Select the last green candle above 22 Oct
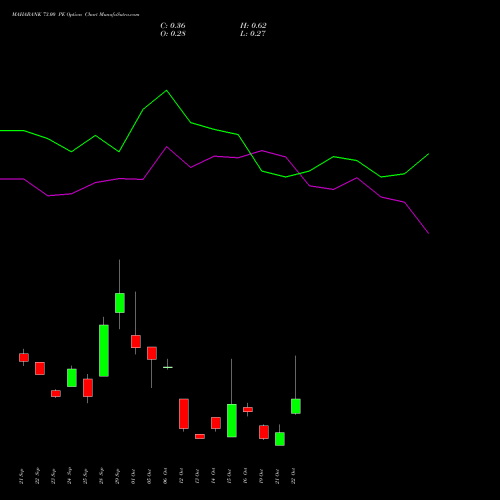Viewport: 500px width, 500px height. click(x=296, y=406)
